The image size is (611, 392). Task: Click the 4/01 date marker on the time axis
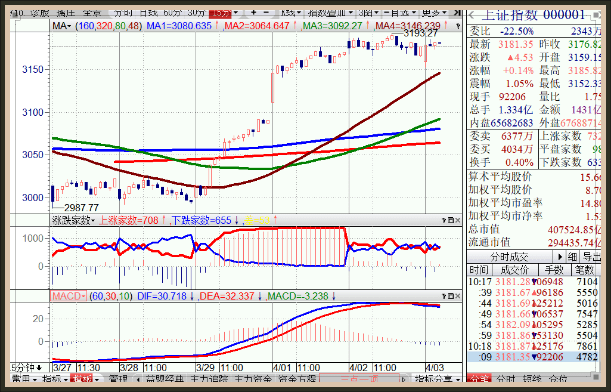tap(282, 367)
